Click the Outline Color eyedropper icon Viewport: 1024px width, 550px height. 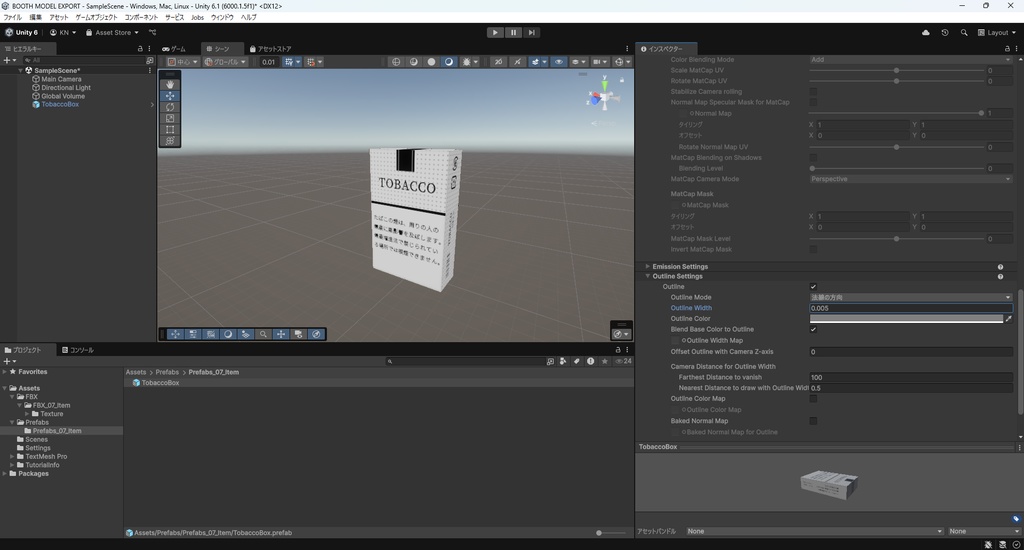(x=1008, y=319)
